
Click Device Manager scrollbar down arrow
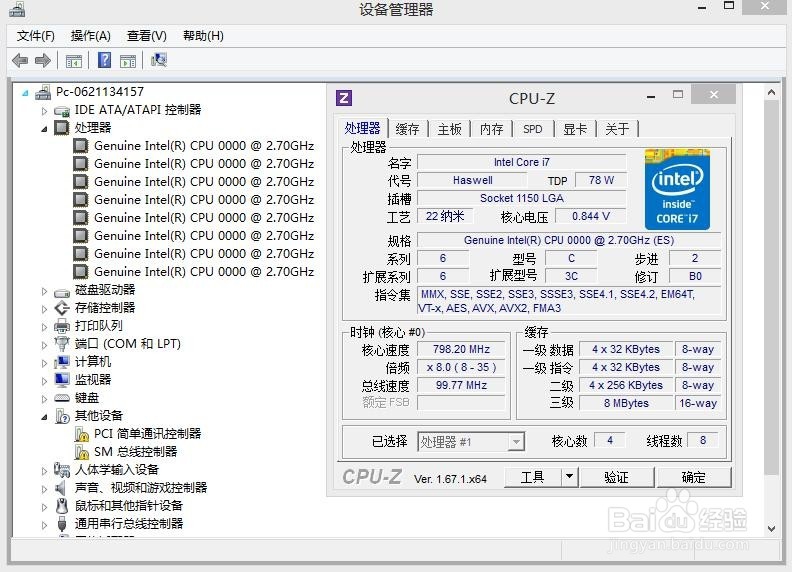click(x=771, y=529)
